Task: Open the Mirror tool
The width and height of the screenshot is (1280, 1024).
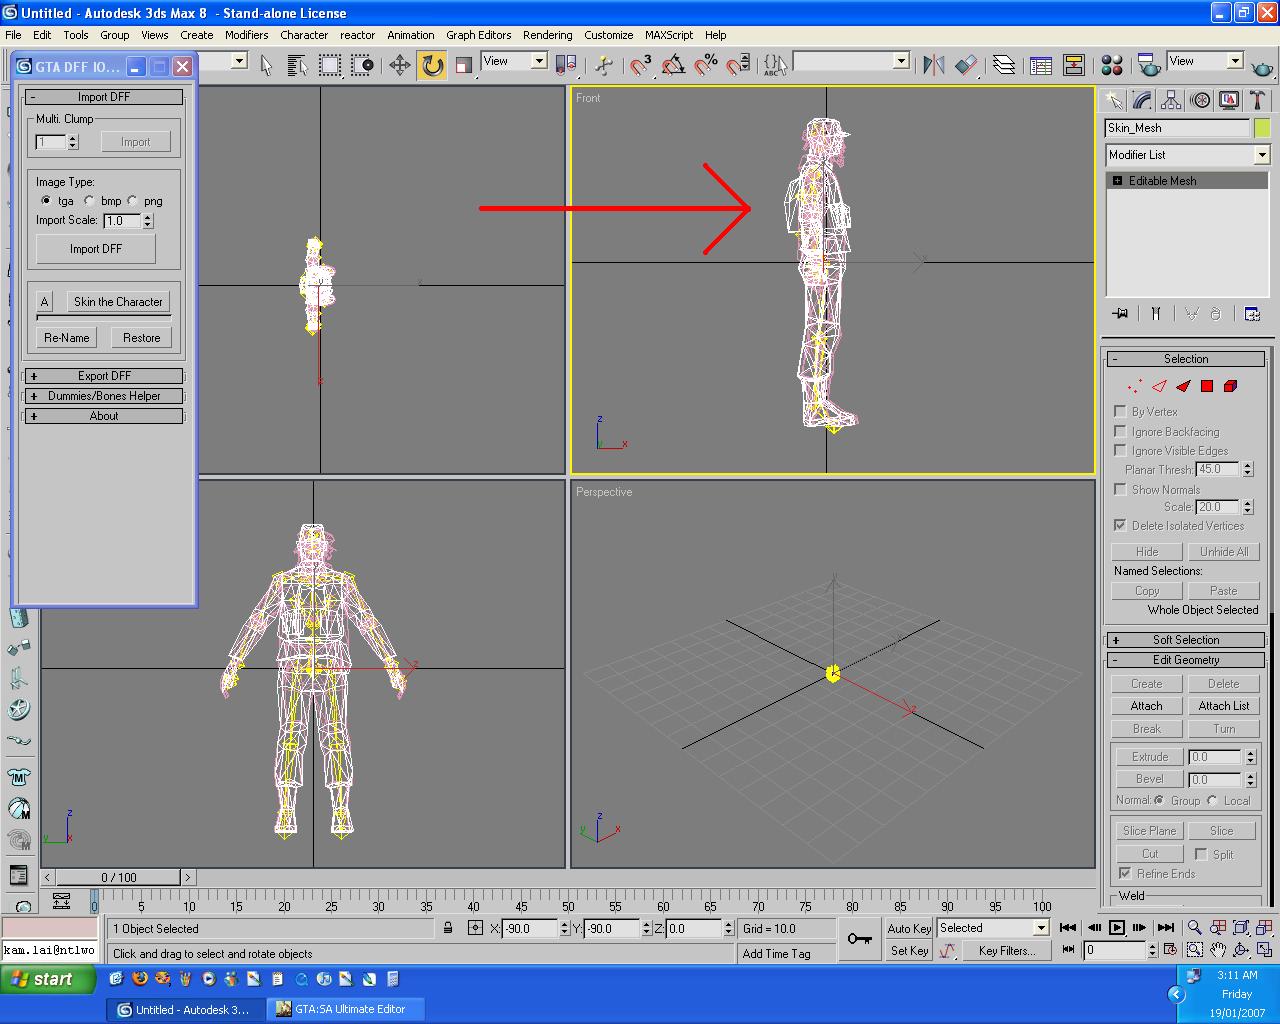Action: coord(934,66)
